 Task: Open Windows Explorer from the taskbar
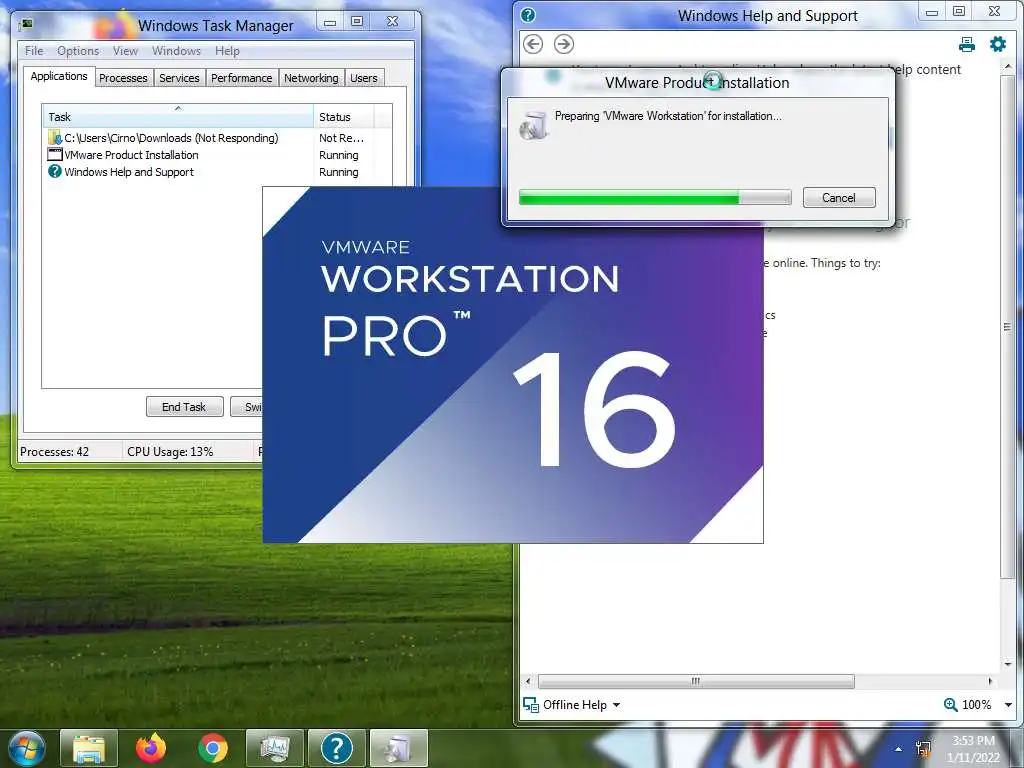(x=89, y=748)
